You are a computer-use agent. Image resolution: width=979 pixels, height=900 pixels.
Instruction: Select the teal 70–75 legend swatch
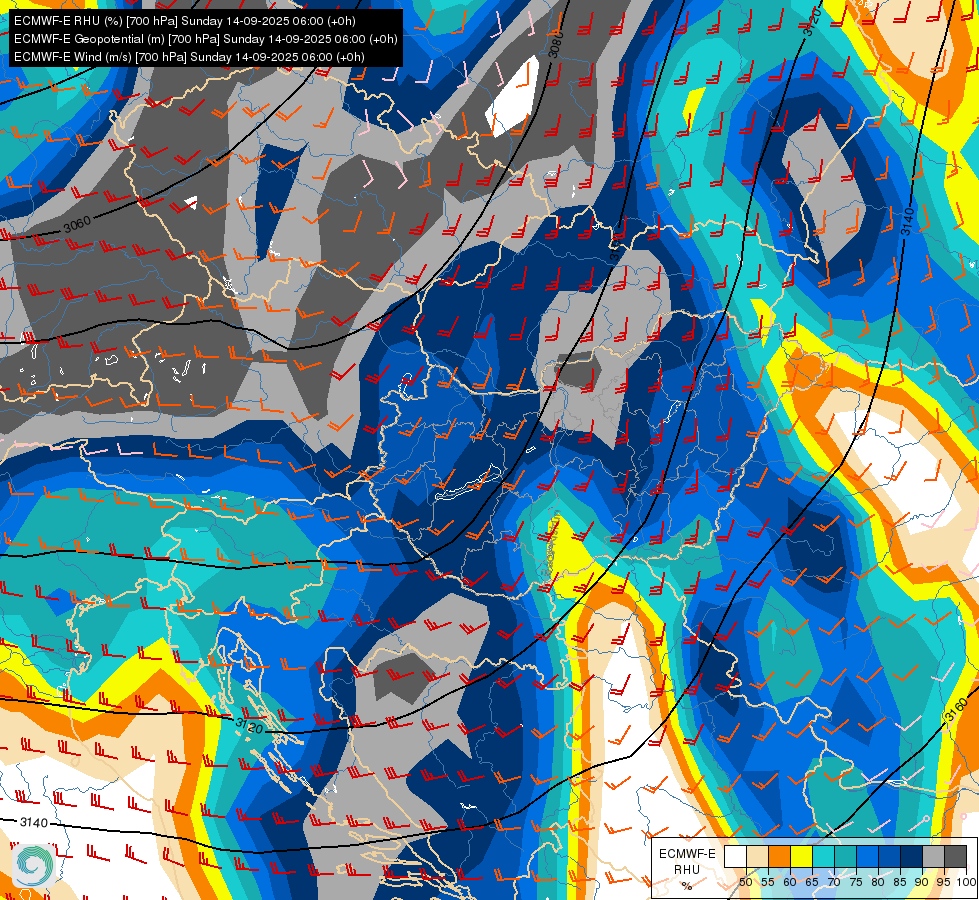click(x=845, y=856)
